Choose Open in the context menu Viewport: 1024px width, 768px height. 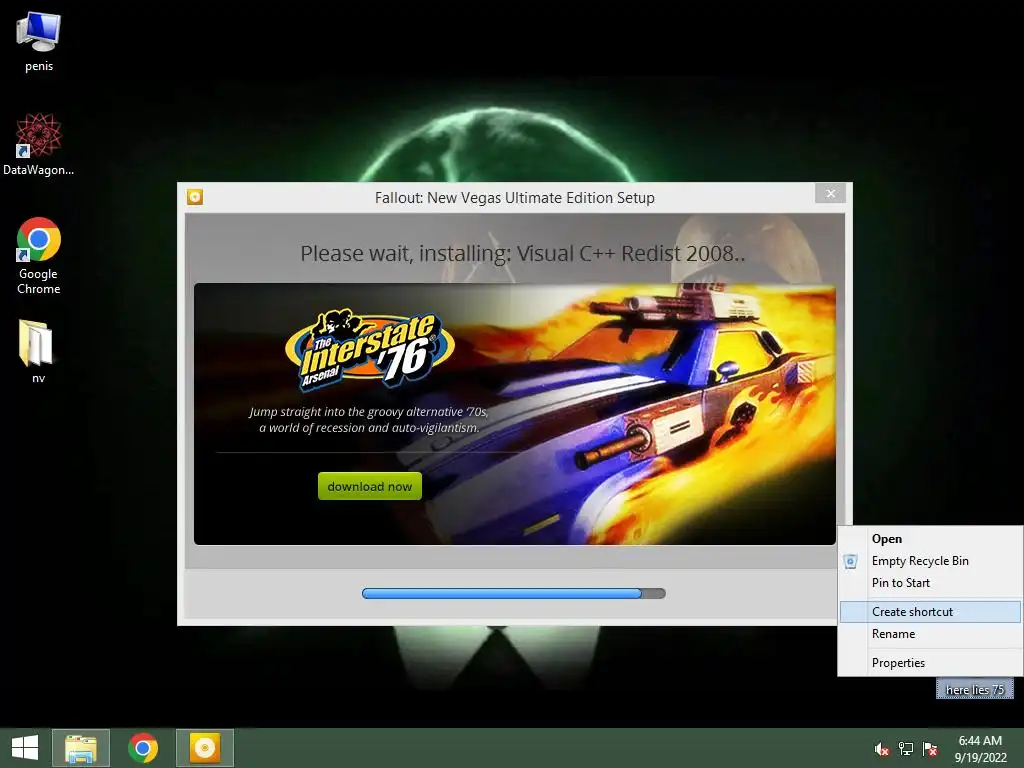coord(930,539)
